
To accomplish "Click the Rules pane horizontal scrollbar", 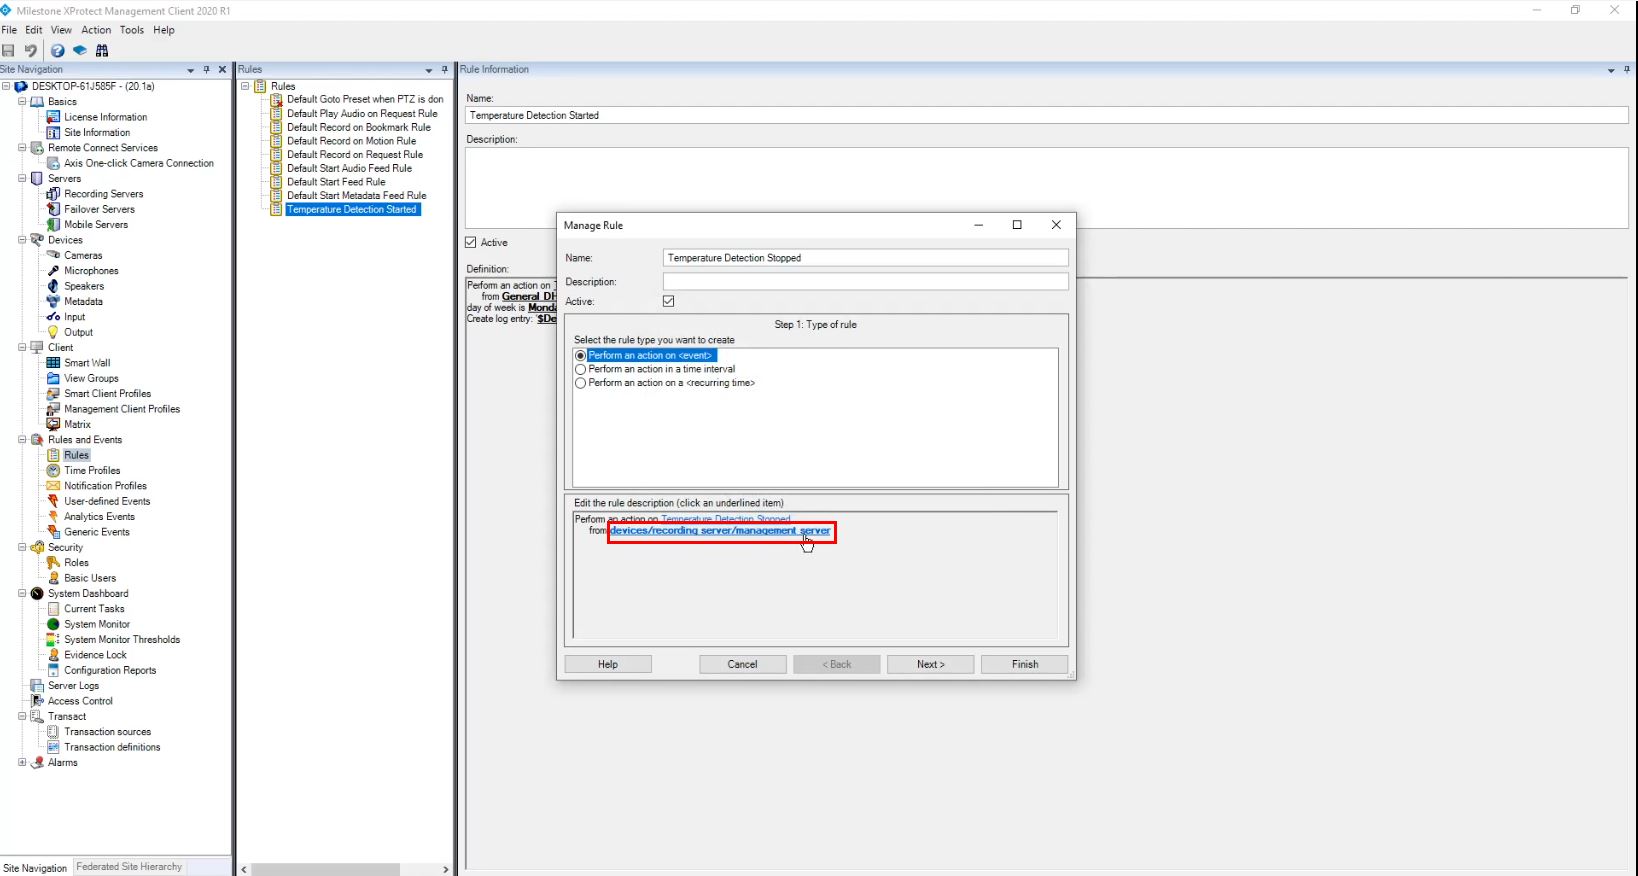I will click(325, 869).
